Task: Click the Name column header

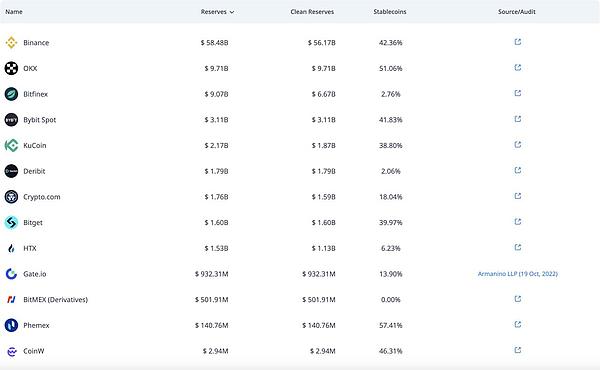Action: click(x=14, y=12)
